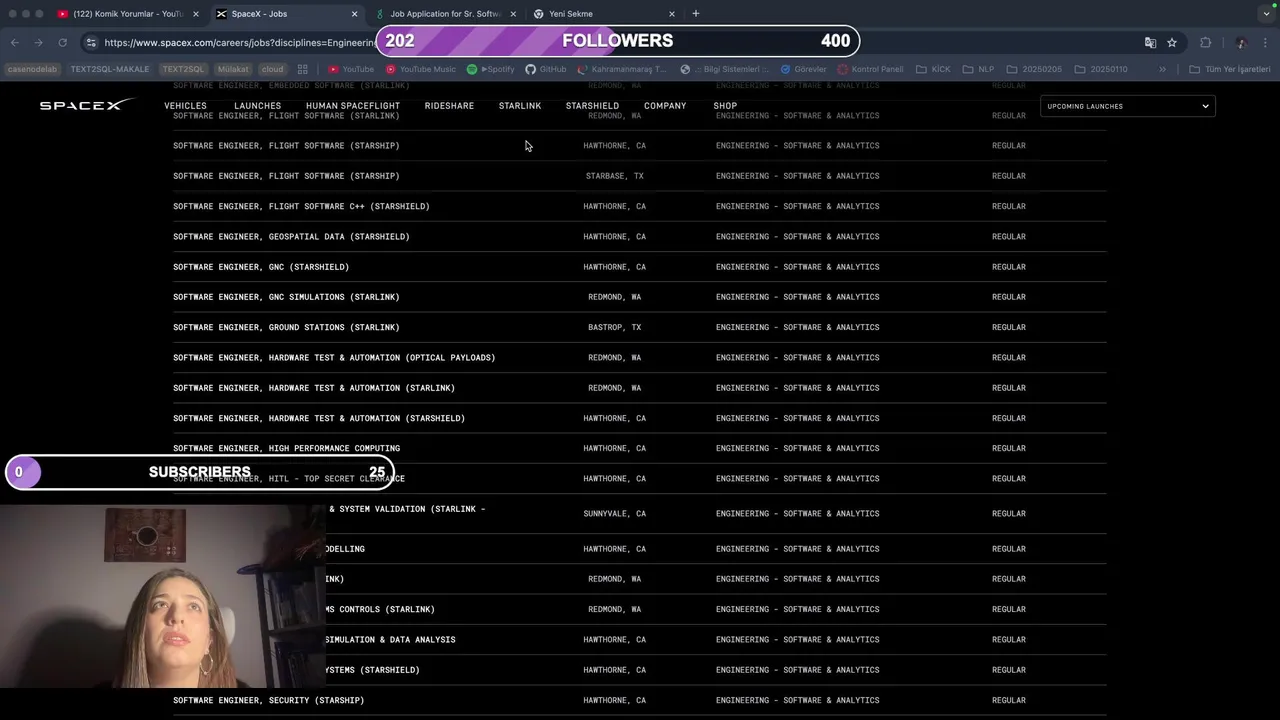The width and height of the screenshot is (1280, 720).
Task: Open the Starshield menu item
Action: point(592,106)
